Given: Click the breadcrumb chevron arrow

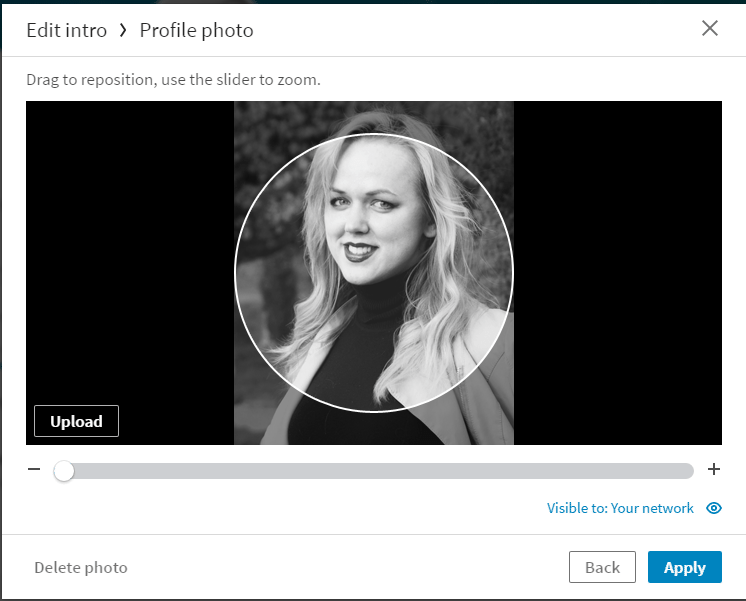Looking at the screenshot, I should [x=123, y=31].
